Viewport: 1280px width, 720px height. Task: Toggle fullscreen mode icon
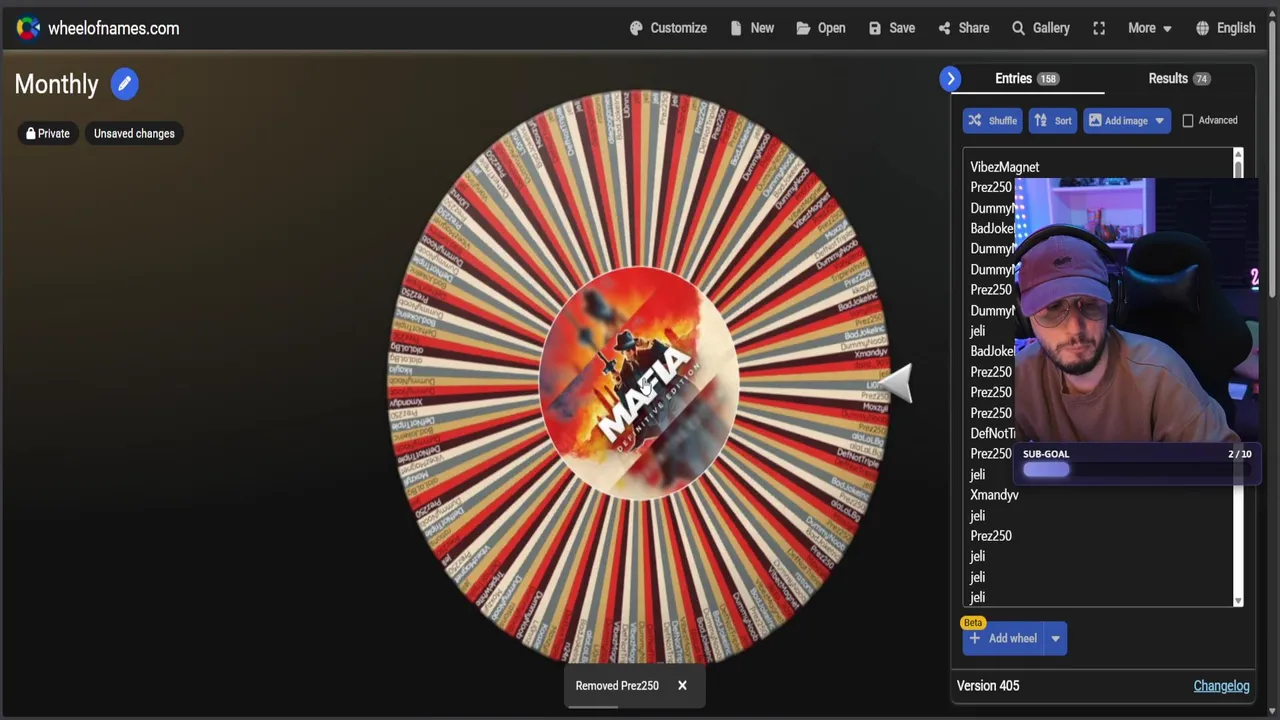pos(1099,28)
